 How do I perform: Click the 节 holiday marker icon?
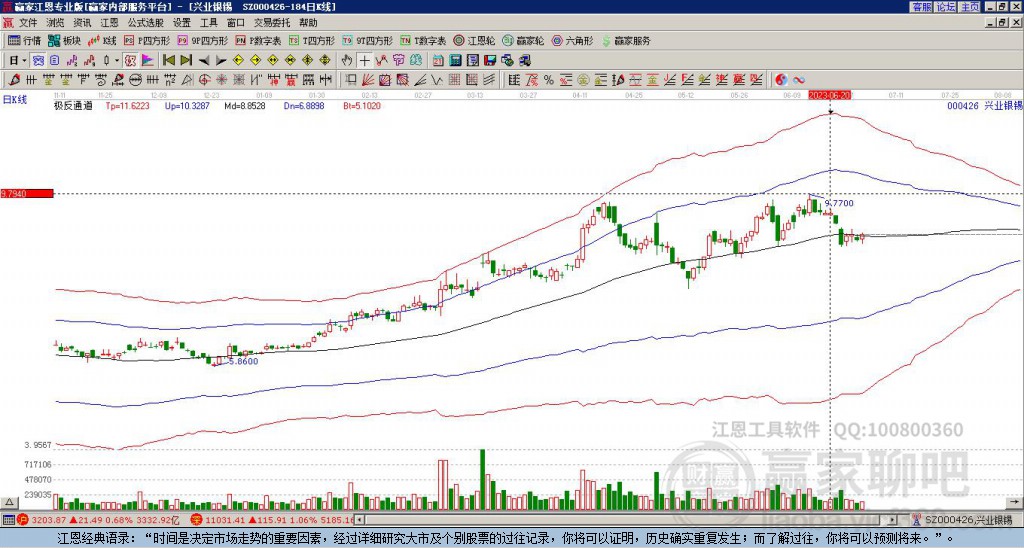(x=398, y=61)
